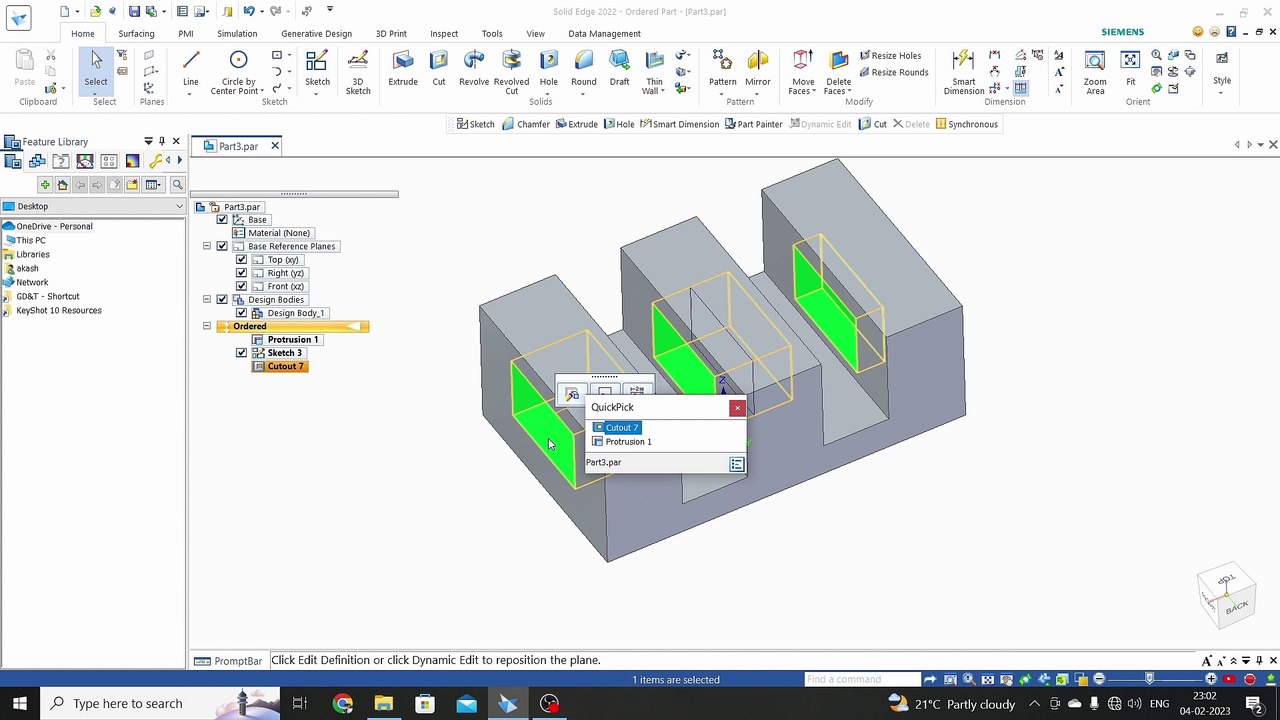The width and height of the screenshot is (1280, 720).
Task: Switch to Data Management tab
Action: pyautogui.click(x=604, y=33)
